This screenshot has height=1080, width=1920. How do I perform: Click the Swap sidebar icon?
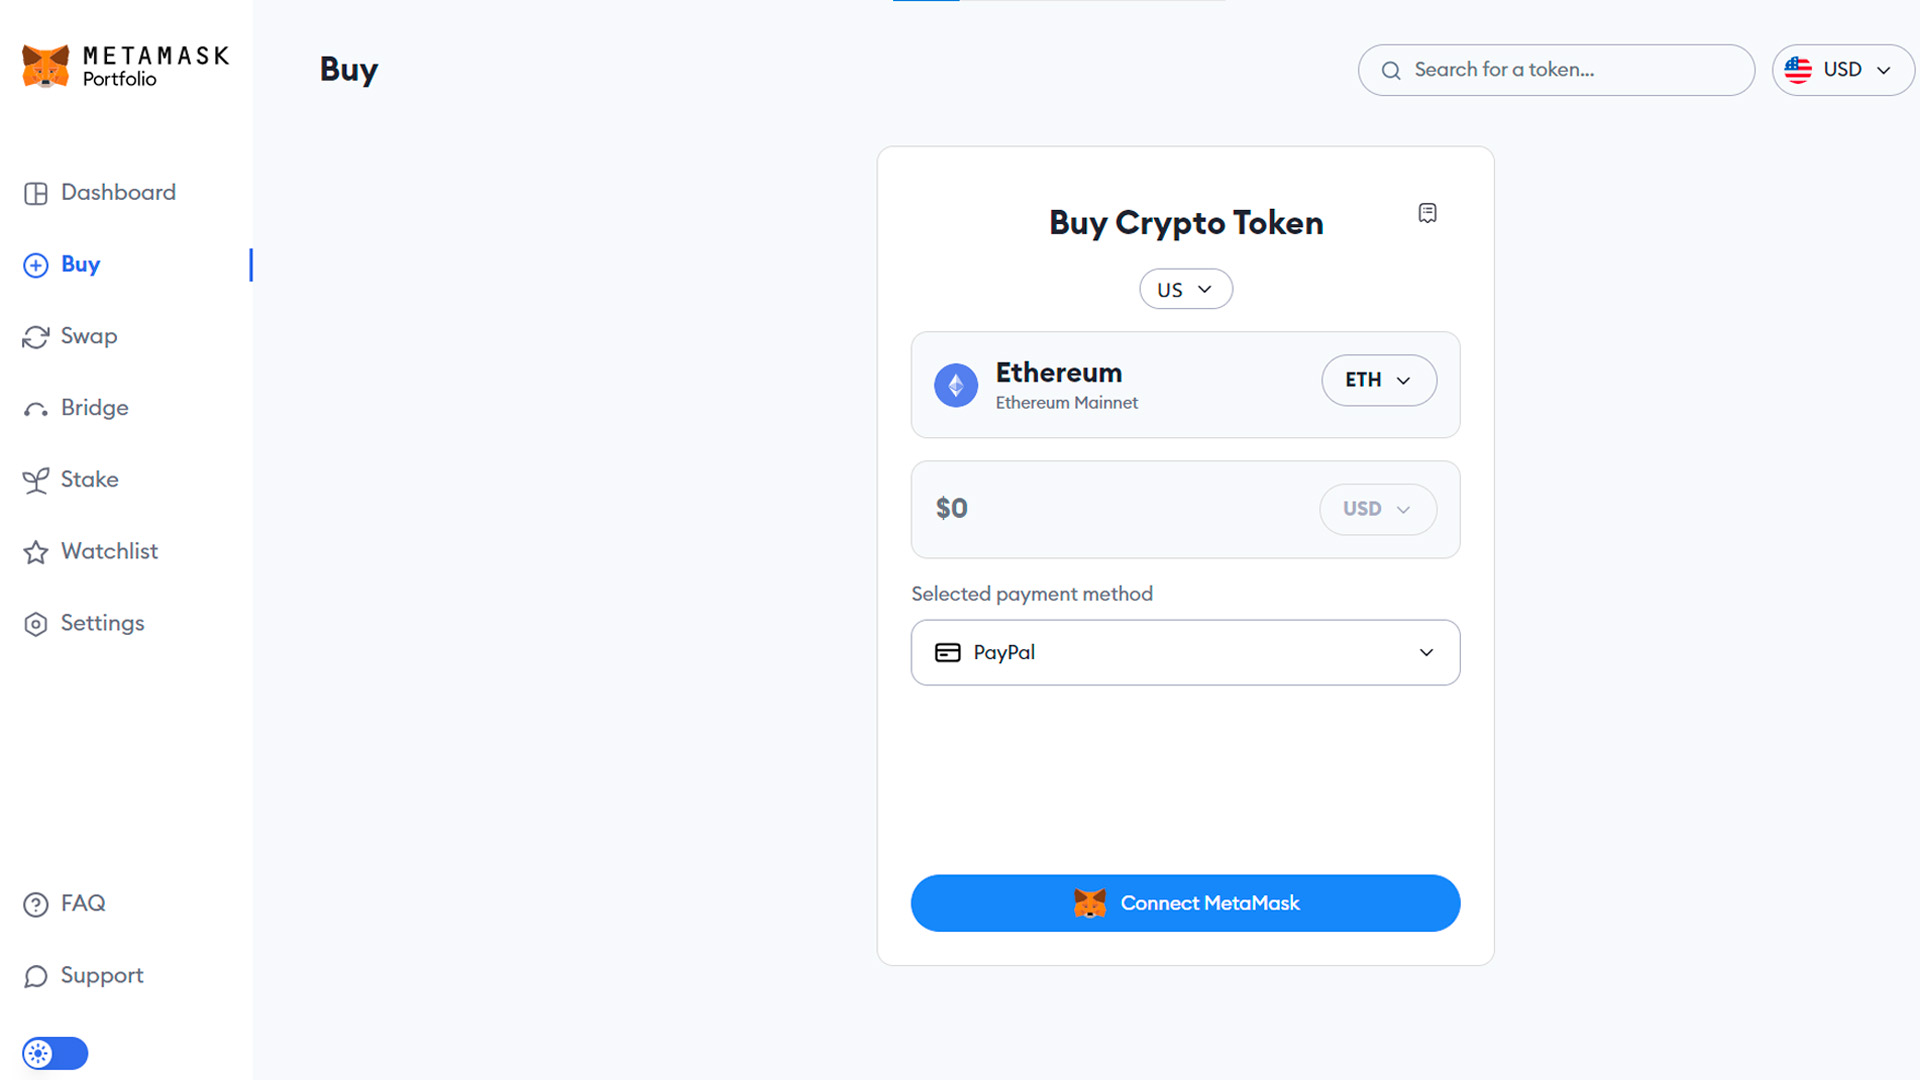pos(37,336)
